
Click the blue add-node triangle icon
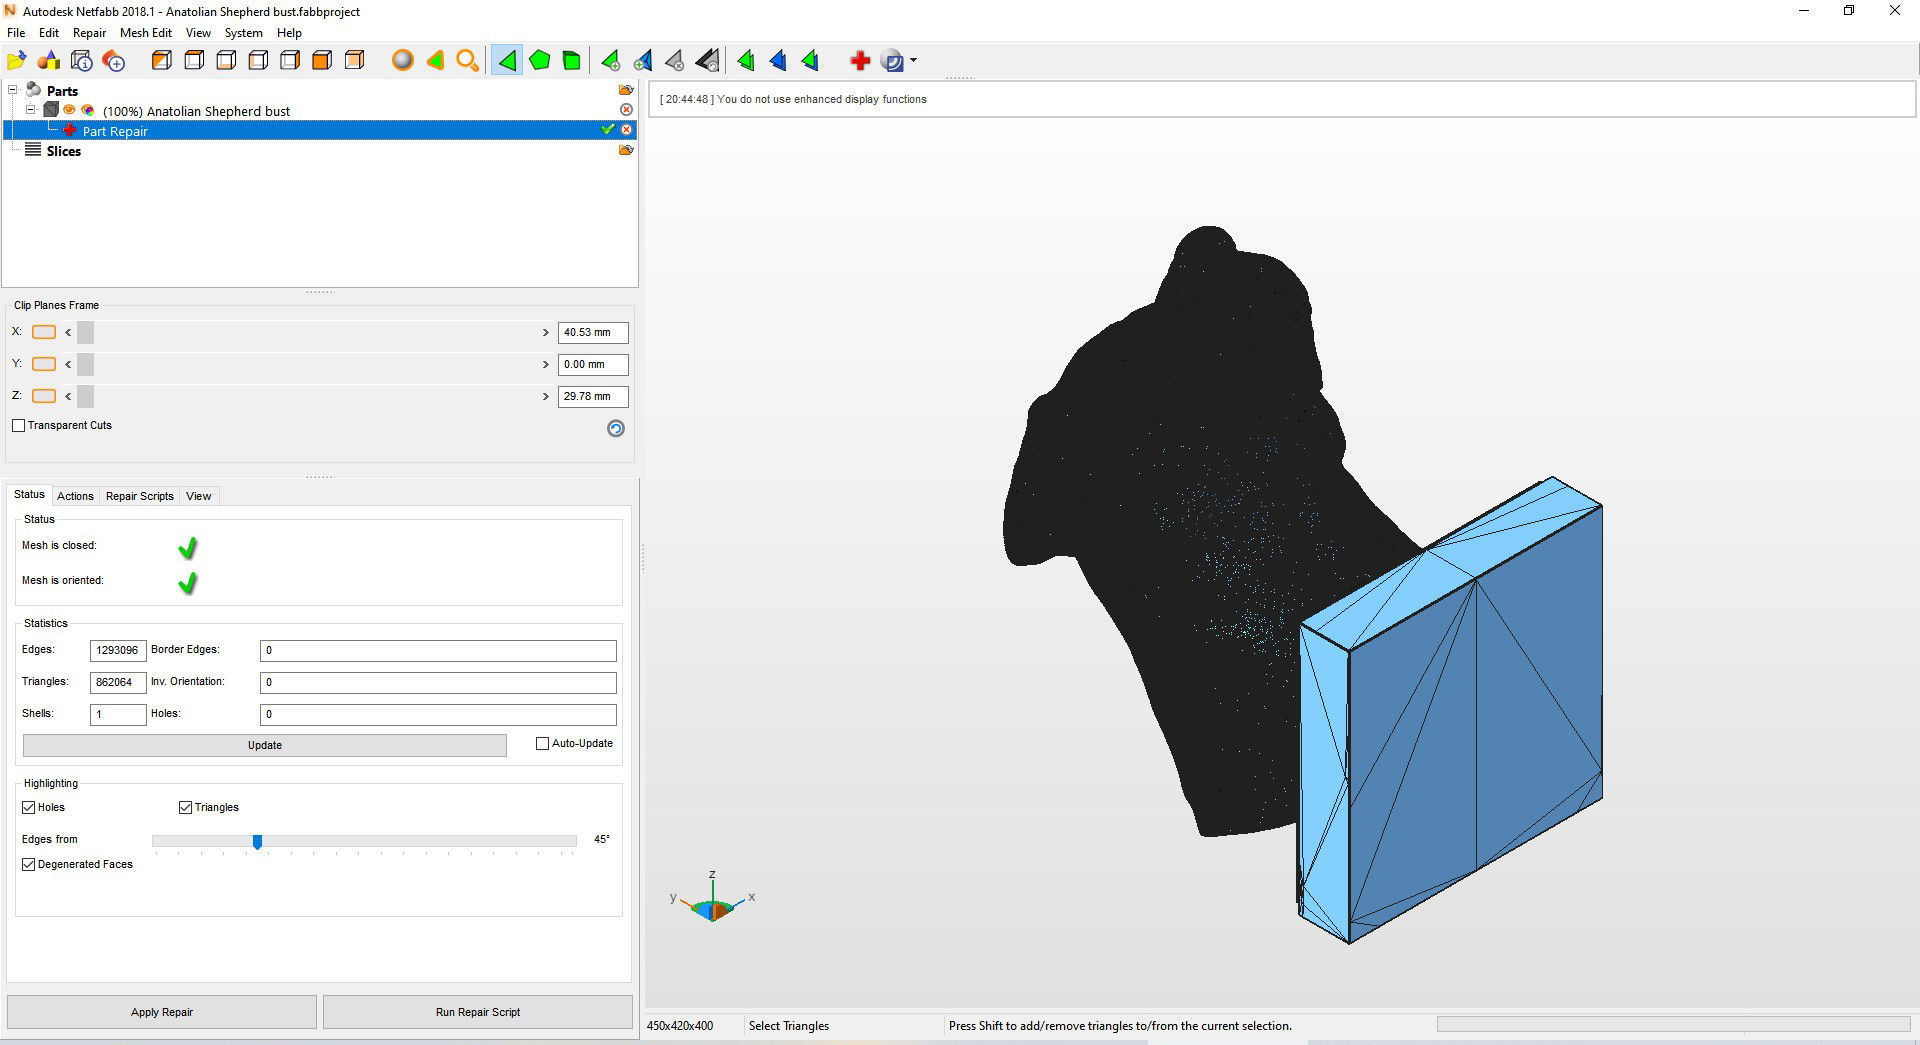642,61
